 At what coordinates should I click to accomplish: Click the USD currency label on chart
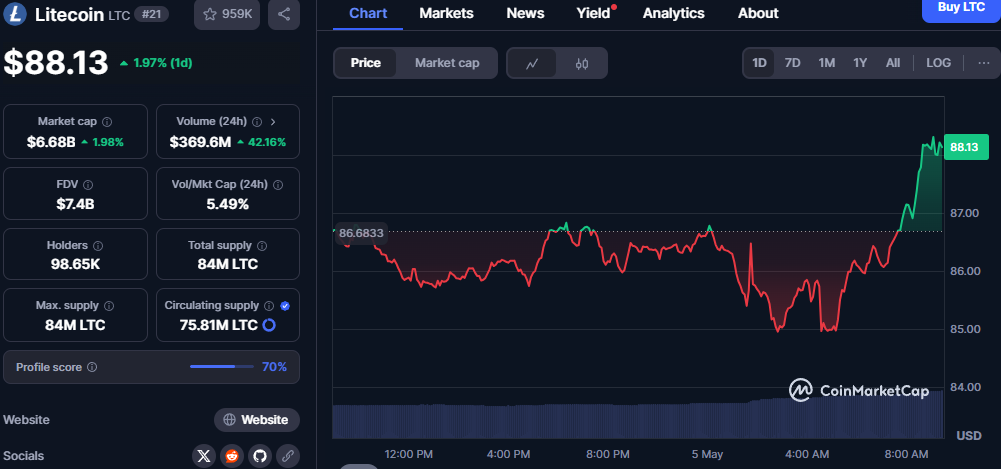coord(968,436)
